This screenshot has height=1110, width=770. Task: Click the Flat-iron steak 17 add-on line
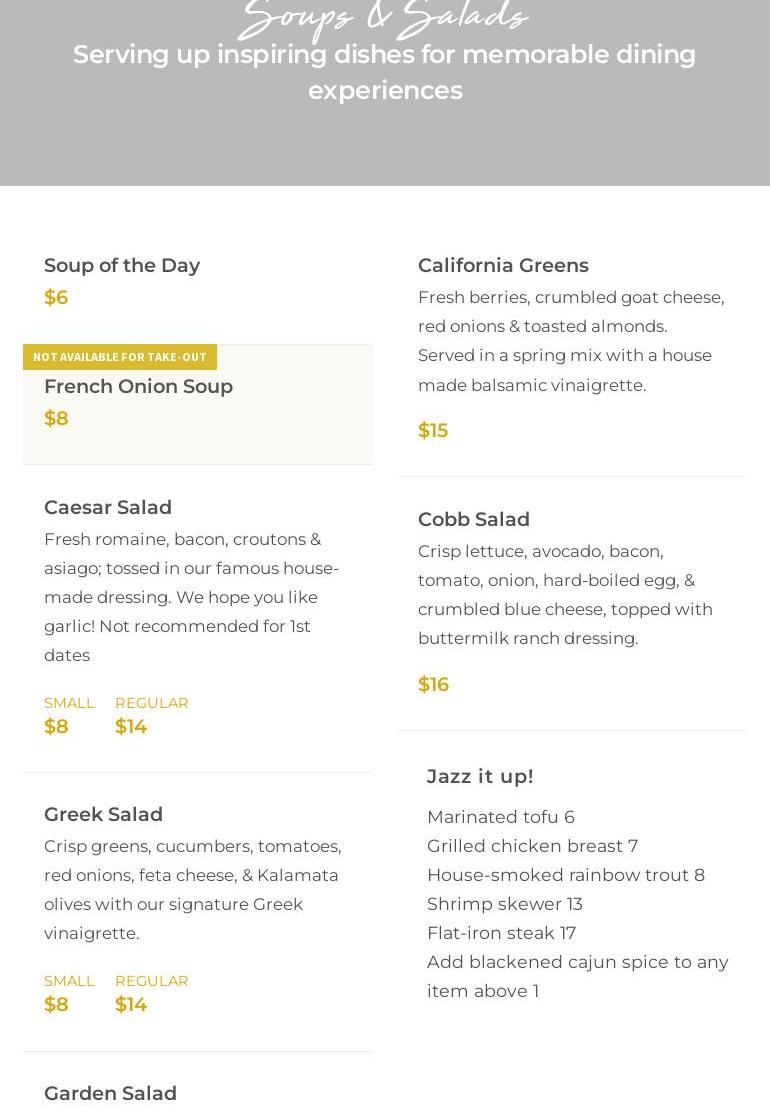(x=501, y=933)
